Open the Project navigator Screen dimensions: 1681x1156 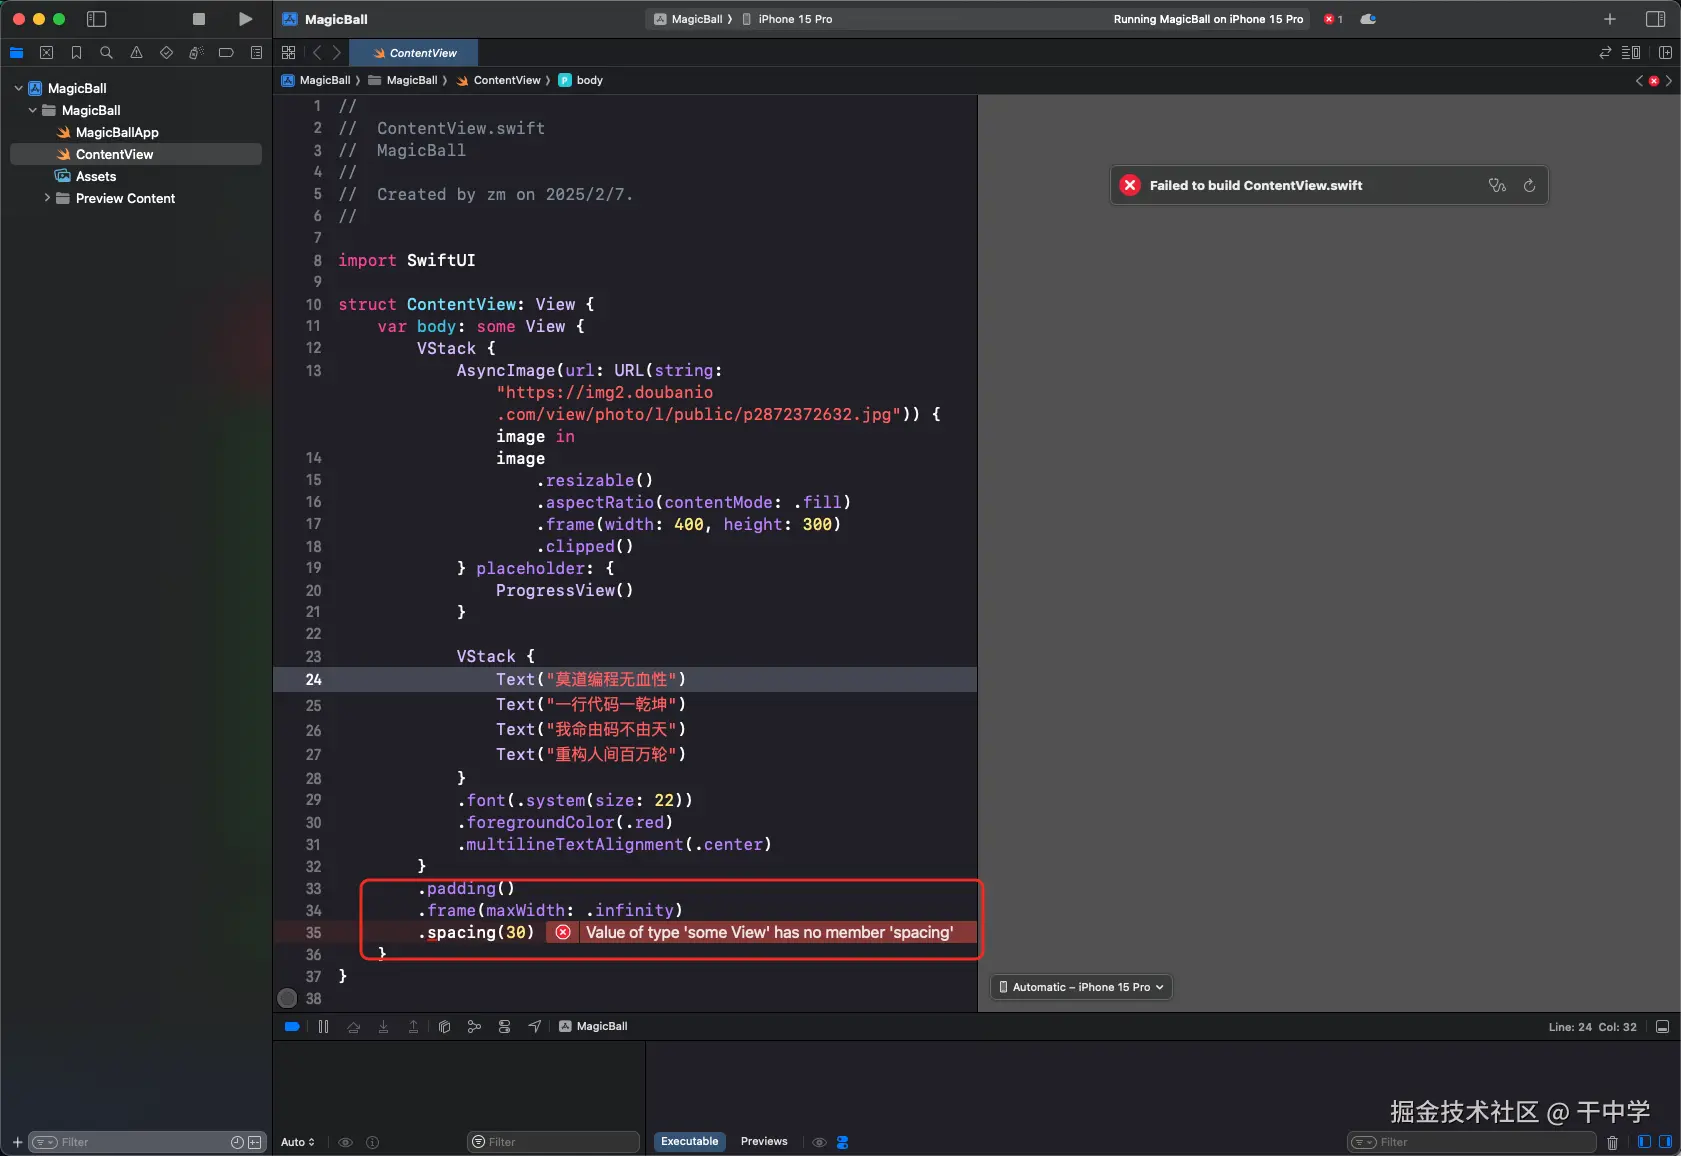click(x=17, y=53)
